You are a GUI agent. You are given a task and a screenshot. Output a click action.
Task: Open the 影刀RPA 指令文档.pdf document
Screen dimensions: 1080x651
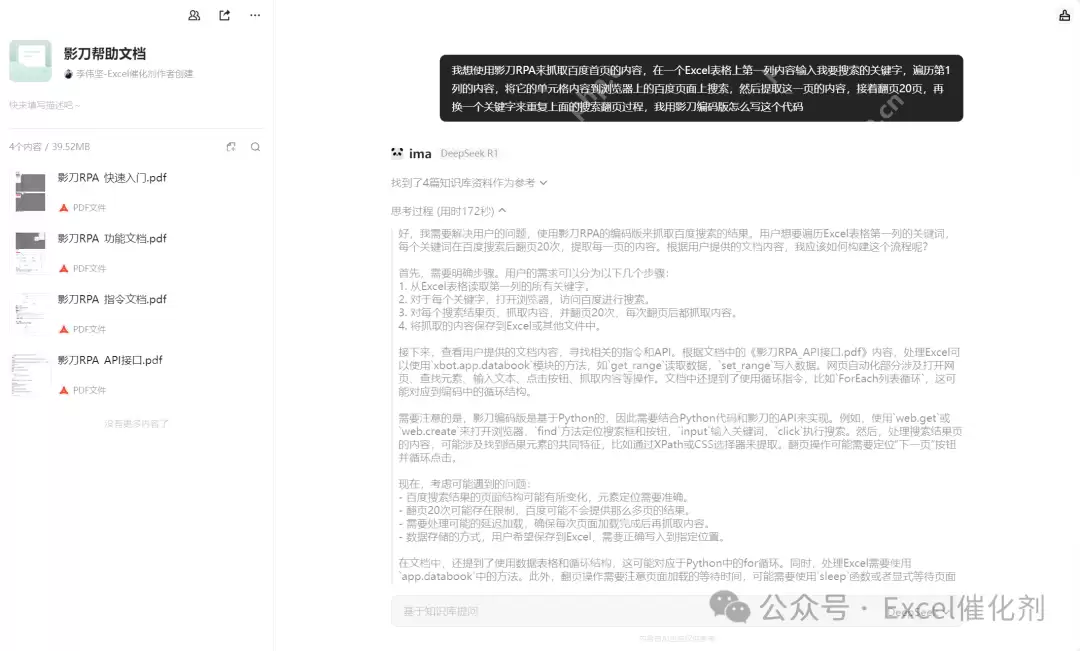click(x=110, y=298)
